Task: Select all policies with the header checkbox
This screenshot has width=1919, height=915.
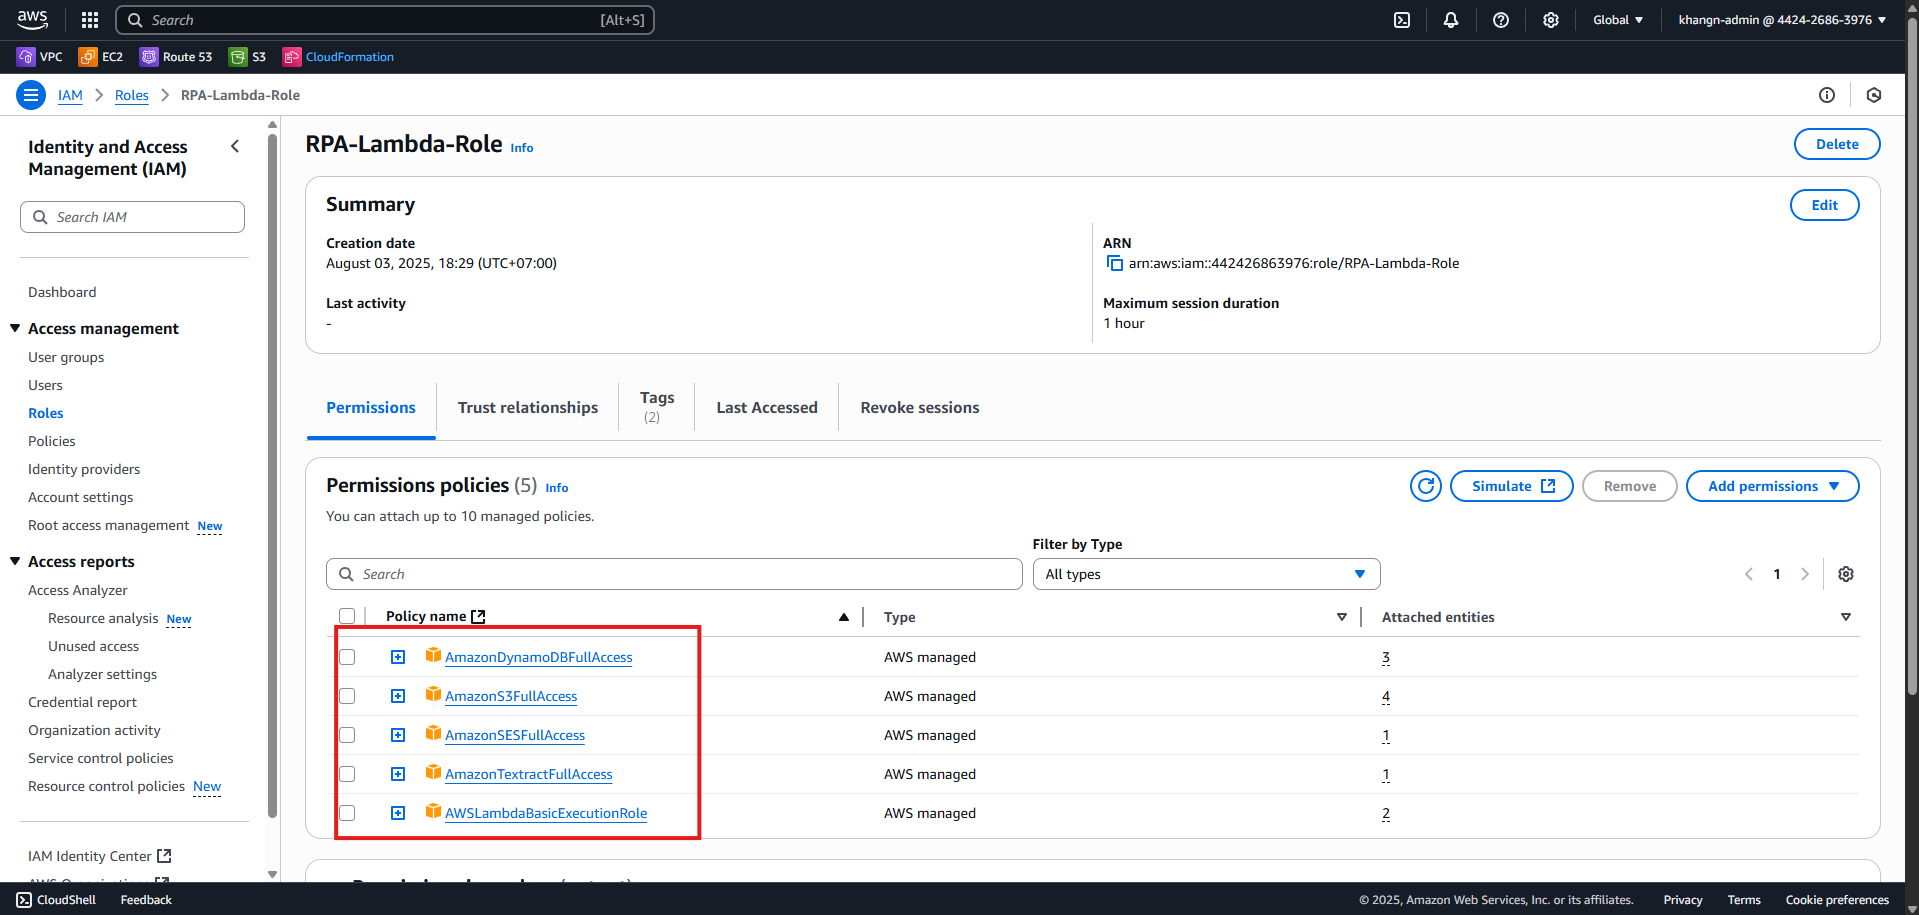Action: pos(347,617)
